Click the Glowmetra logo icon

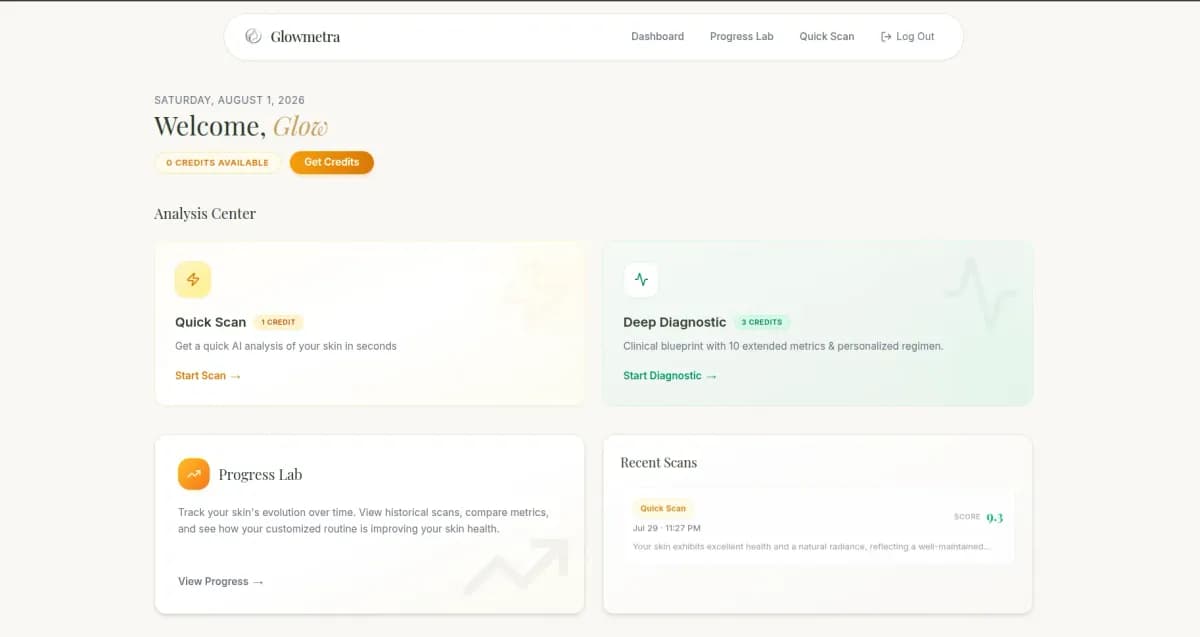tap(253, 36)
